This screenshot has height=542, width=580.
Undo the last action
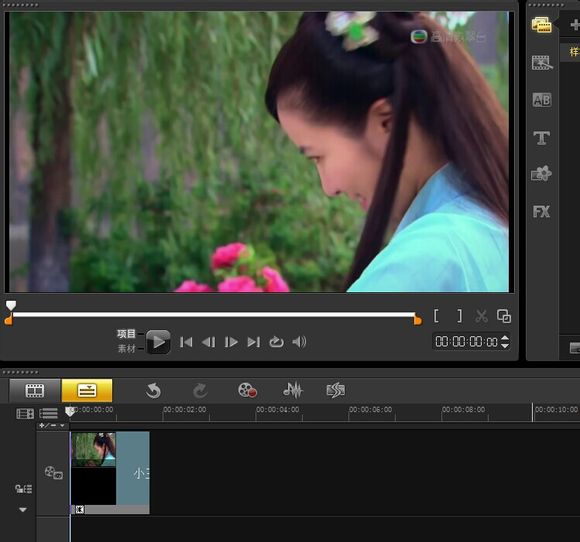[x=153, y=391]
